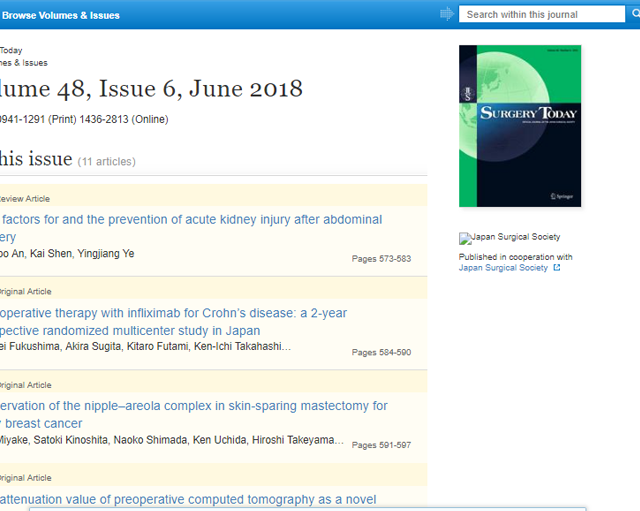This screenshot has width=640, height=511.
Task: Type in the 'Search within this journal' field
Action: (540, 14)
